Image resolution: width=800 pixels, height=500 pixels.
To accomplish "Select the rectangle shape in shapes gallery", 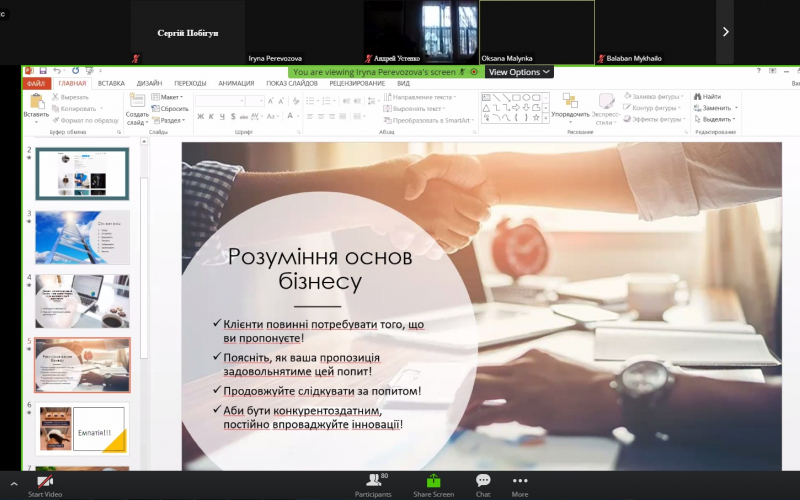I will (516, 97).
